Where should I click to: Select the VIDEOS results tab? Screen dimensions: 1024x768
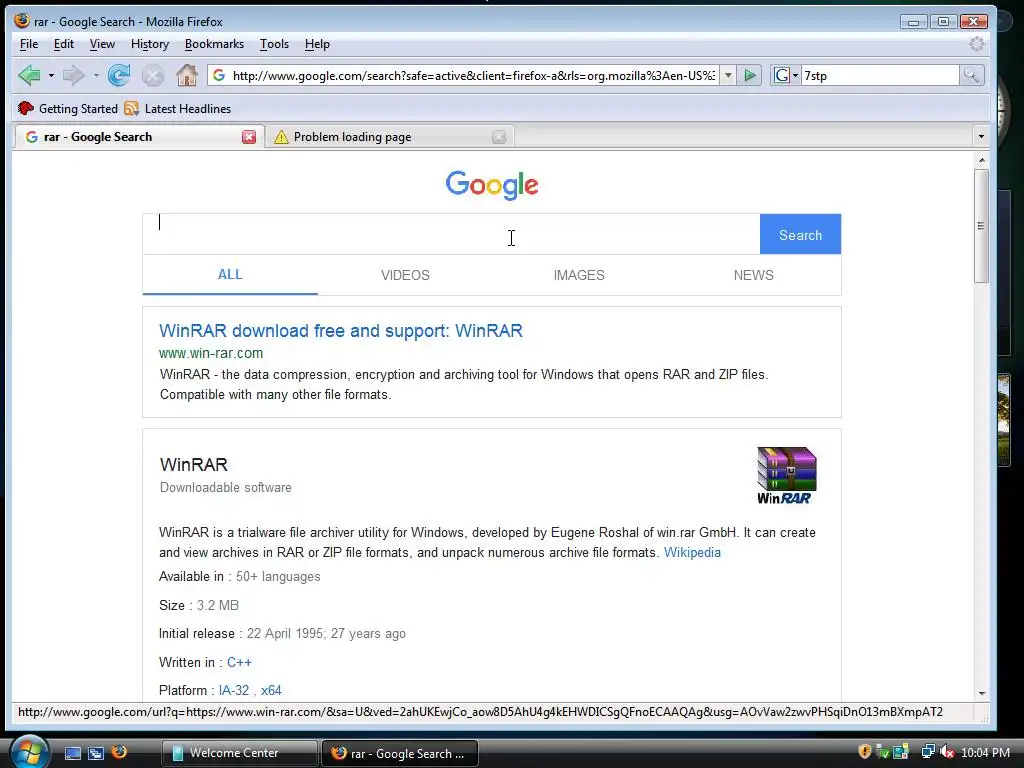405,275
